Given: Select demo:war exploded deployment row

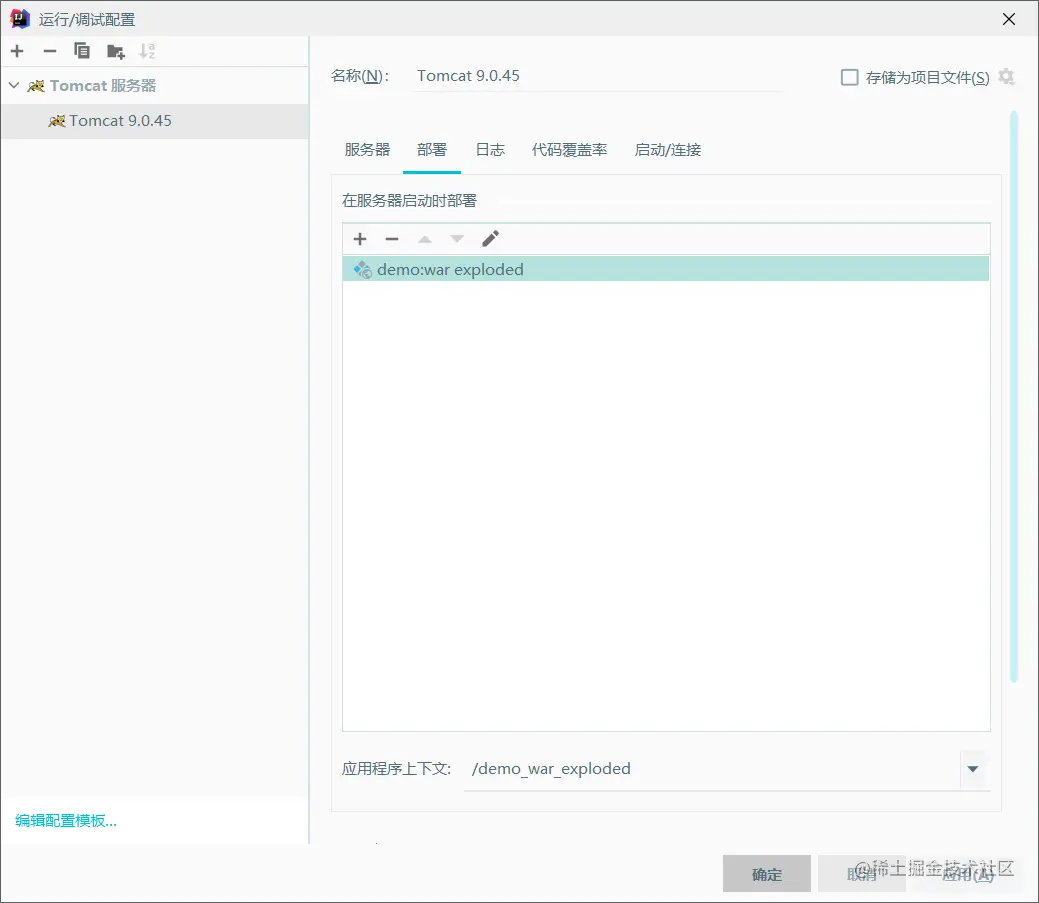Looking at the screenshot, I should click(666, 269).
